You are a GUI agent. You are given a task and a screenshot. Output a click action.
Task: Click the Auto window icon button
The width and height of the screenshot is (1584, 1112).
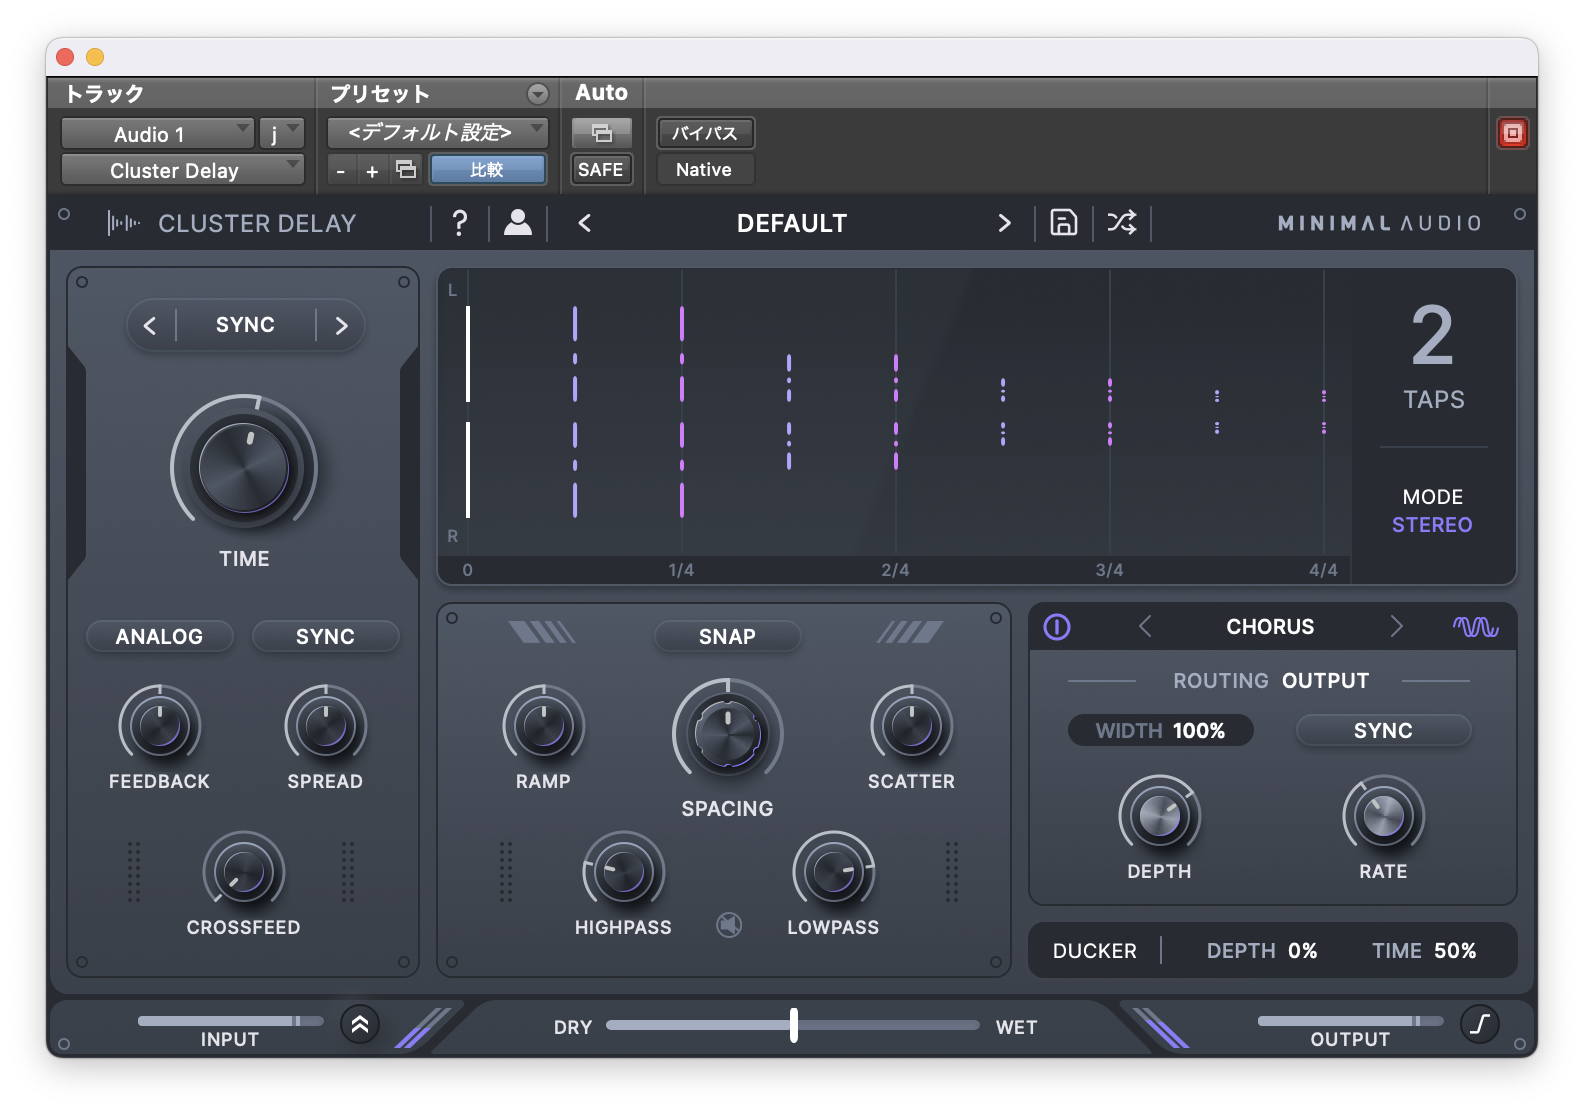(601, 133)
